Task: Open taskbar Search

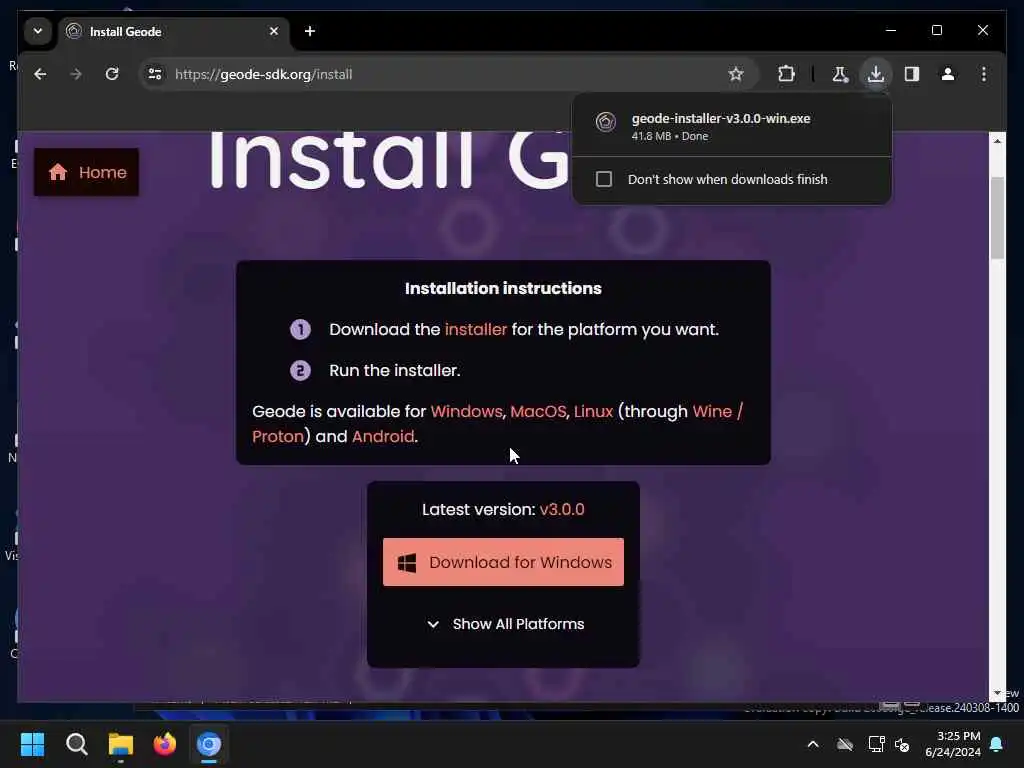Action: click(76, 744)
